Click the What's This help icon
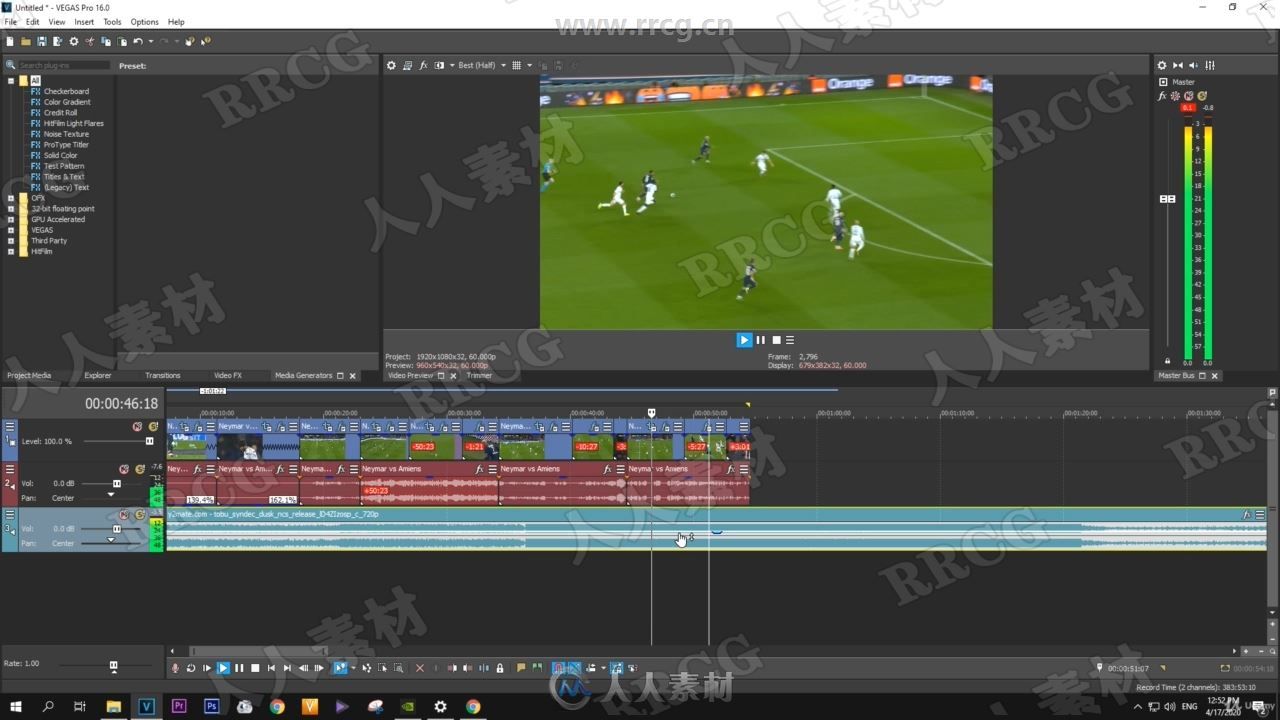Viewport: 1280px width, 720px height. [205, 41]
